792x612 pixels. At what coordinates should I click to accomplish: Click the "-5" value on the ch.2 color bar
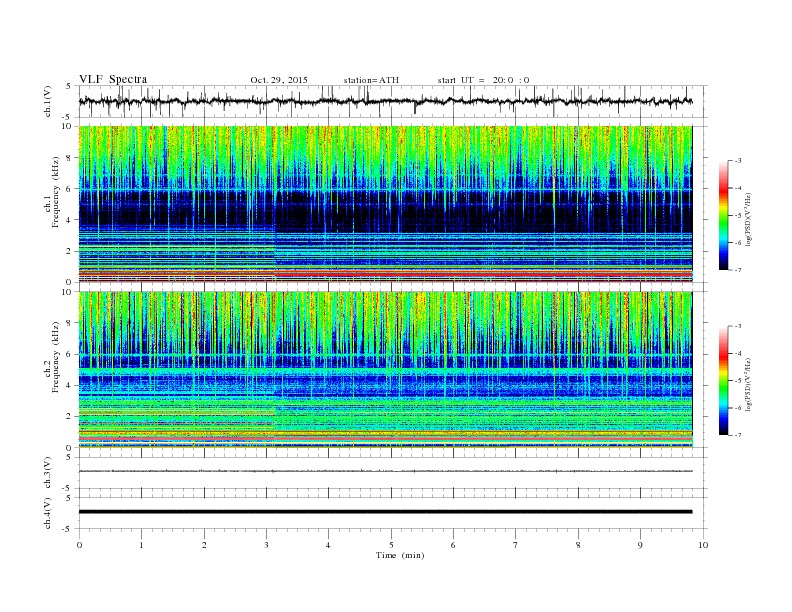(737, 381)
